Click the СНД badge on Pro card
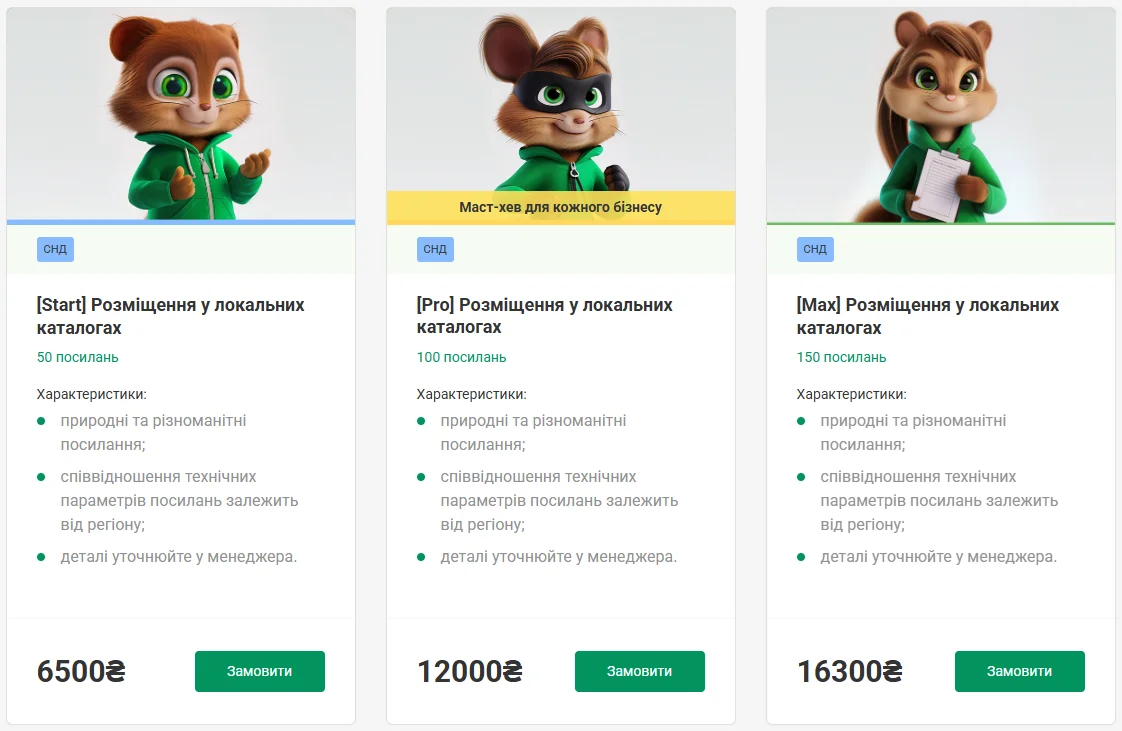1122x731 pixels. click(435, 249)
